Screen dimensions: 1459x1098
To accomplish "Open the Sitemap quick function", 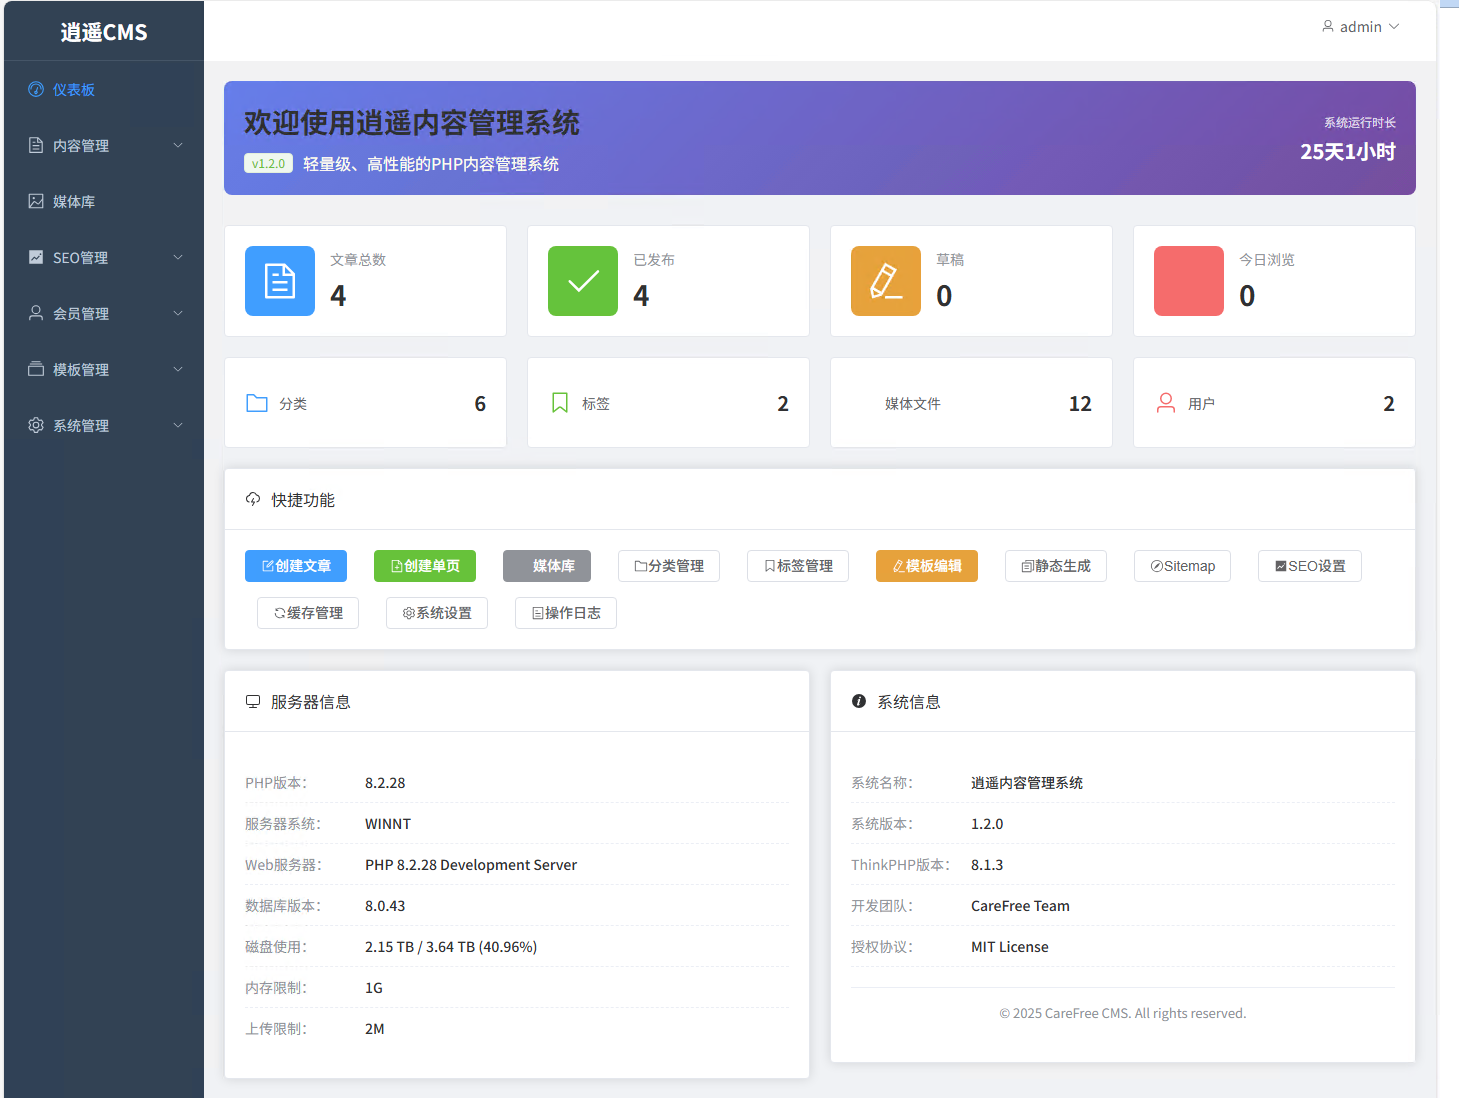I will click(1182, 566).
